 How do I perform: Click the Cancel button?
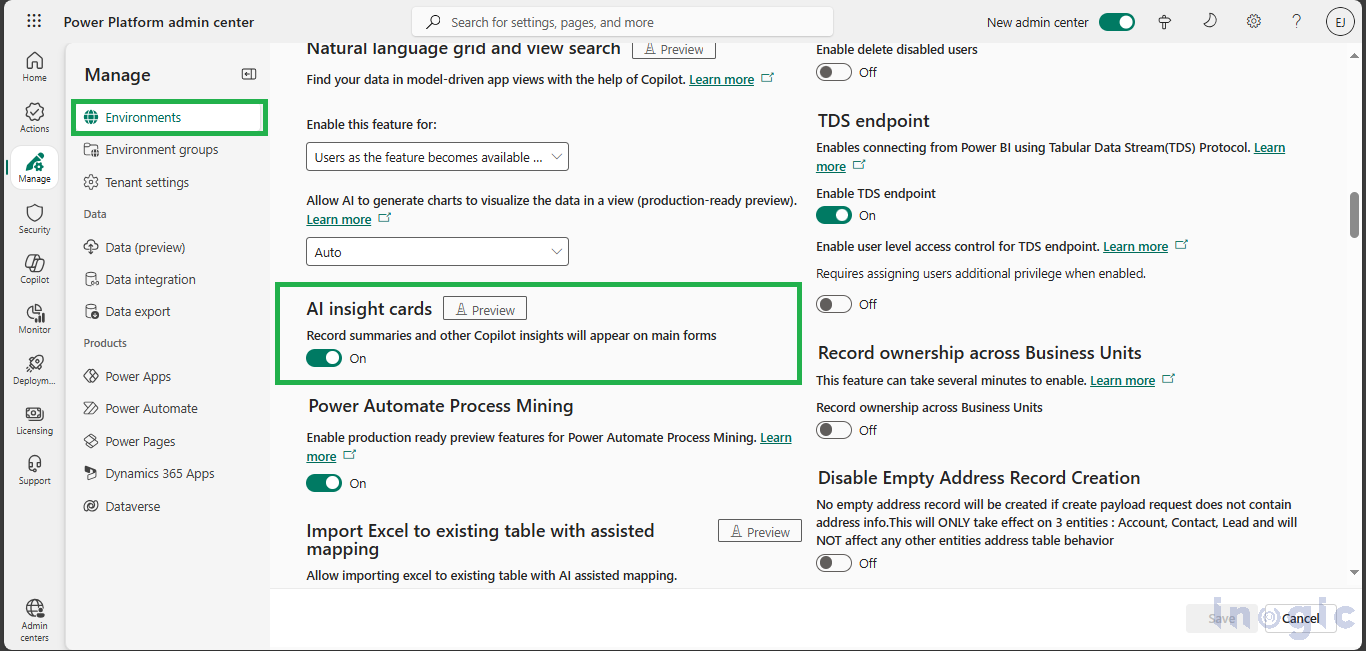click(x=1301, y=618)
